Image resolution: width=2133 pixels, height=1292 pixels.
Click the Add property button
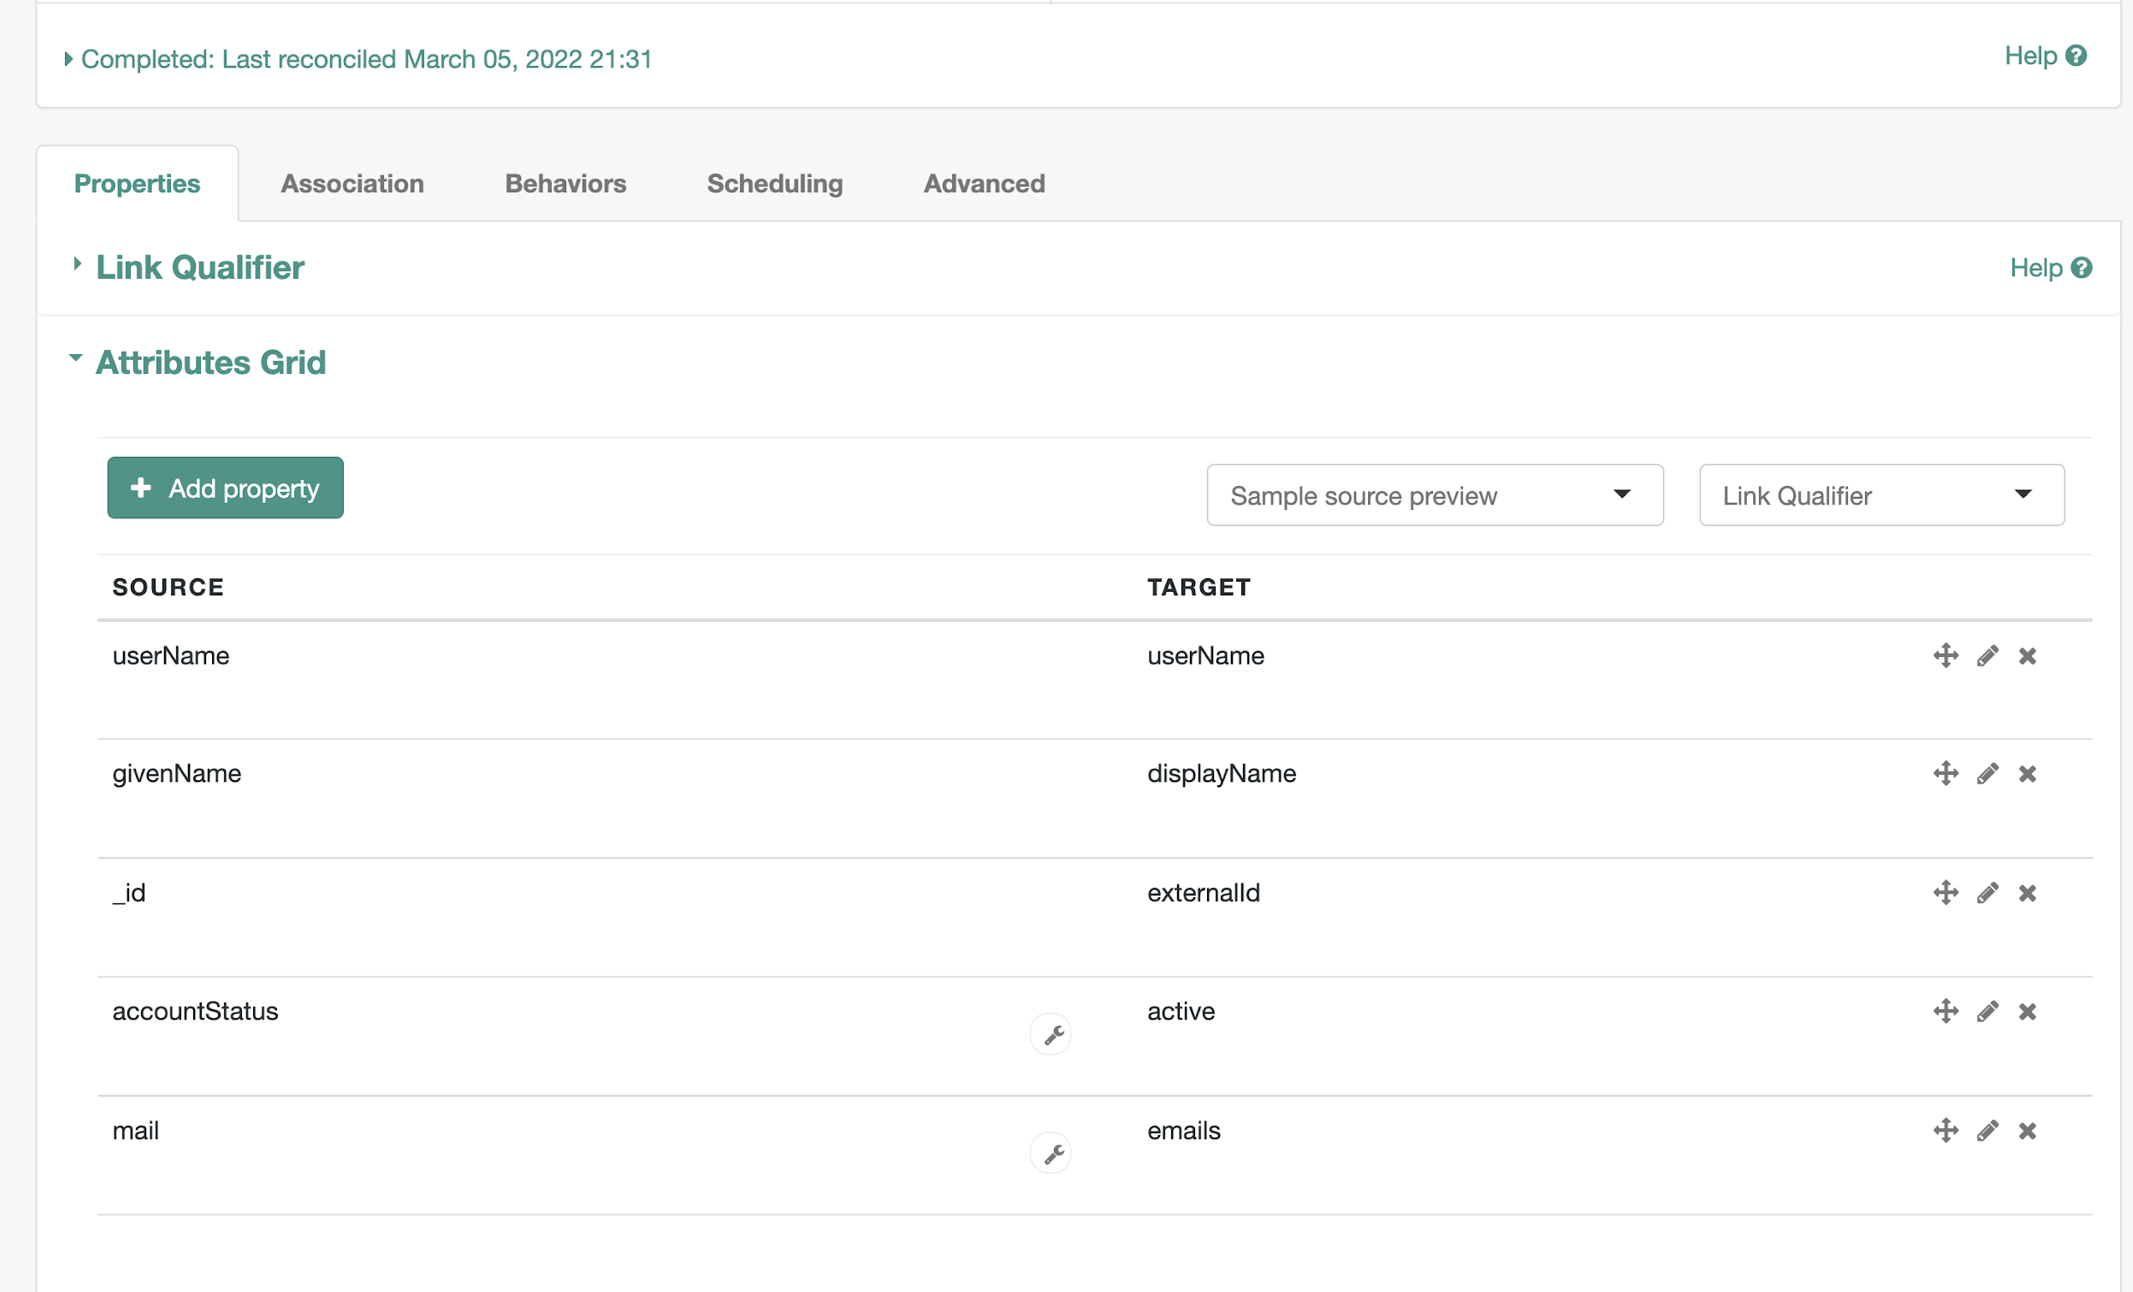[225, 488]
